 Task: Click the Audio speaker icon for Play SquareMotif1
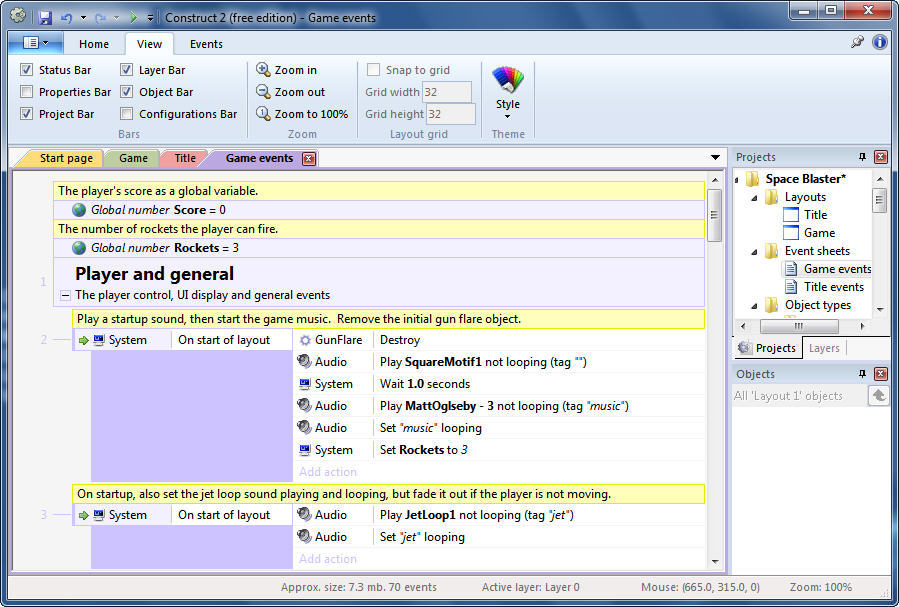(304, 361)
